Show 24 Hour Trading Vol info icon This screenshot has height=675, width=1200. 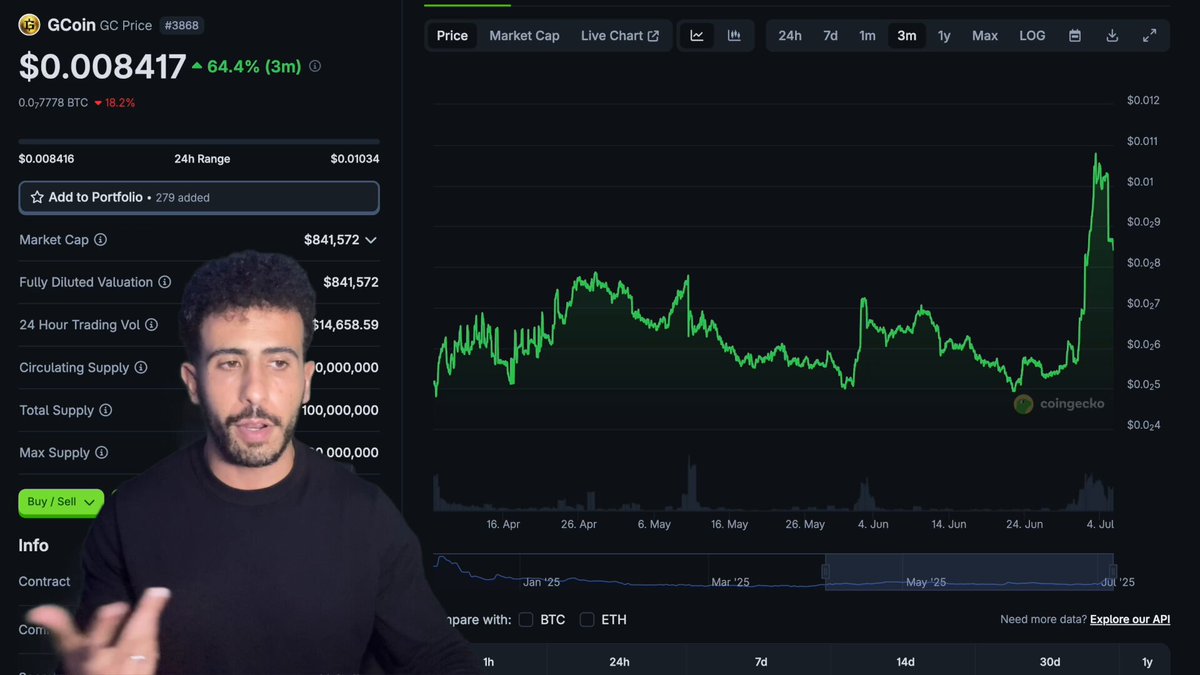tap(152, 325)
